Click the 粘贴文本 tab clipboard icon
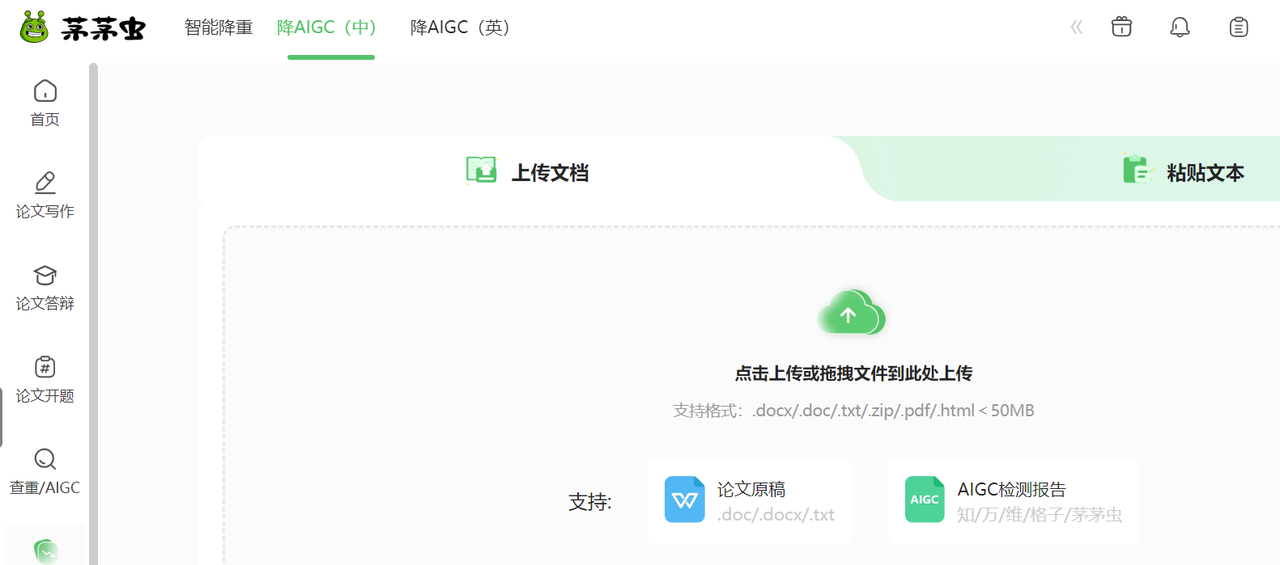1280x565 pixels. click(1137, 171)
